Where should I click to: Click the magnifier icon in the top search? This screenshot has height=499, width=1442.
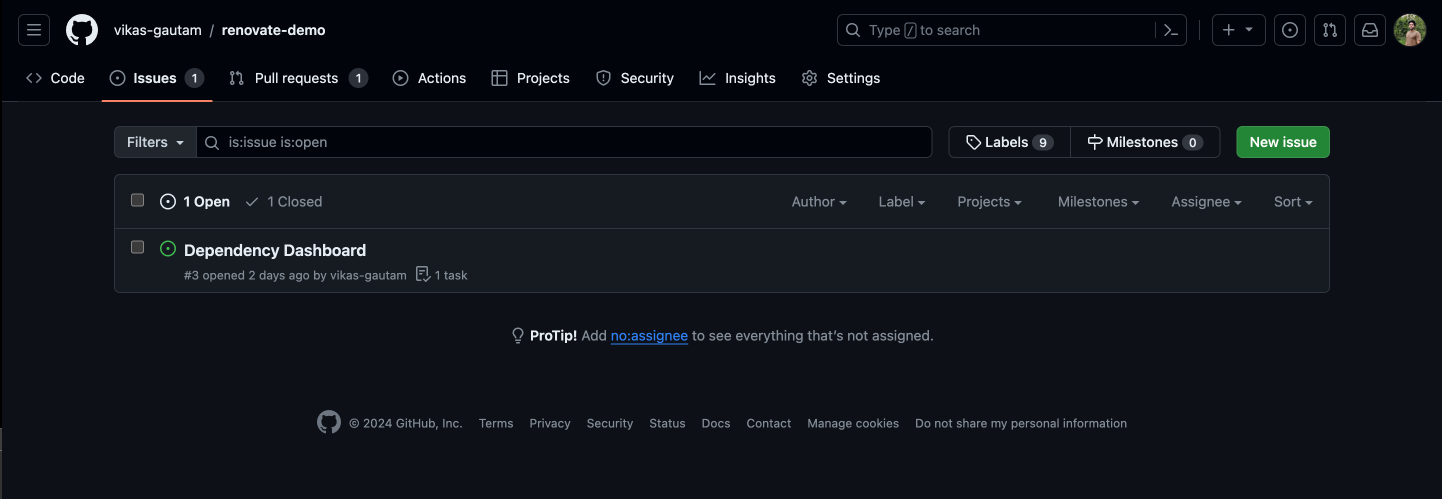853,30
